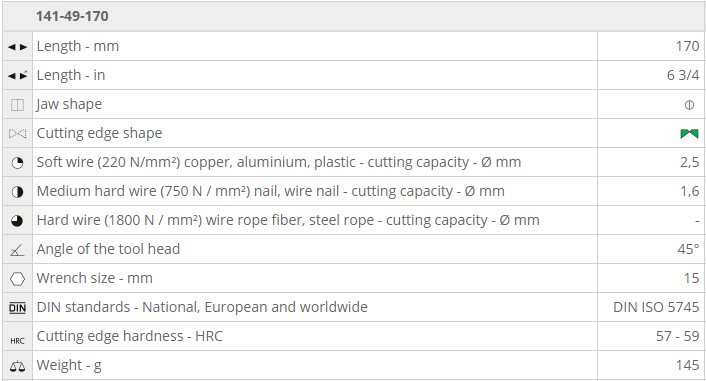Click the DIN ISO 5745 value
706x381 pixels.
656,307
